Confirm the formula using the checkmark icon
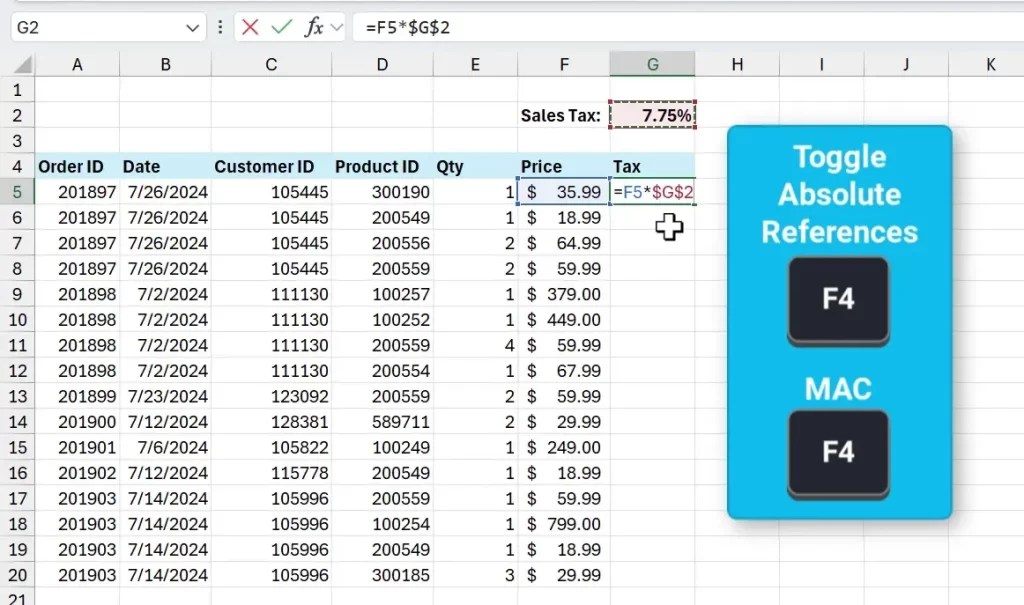The height and width of the screenshot is (605, 1024). point(280,27)
